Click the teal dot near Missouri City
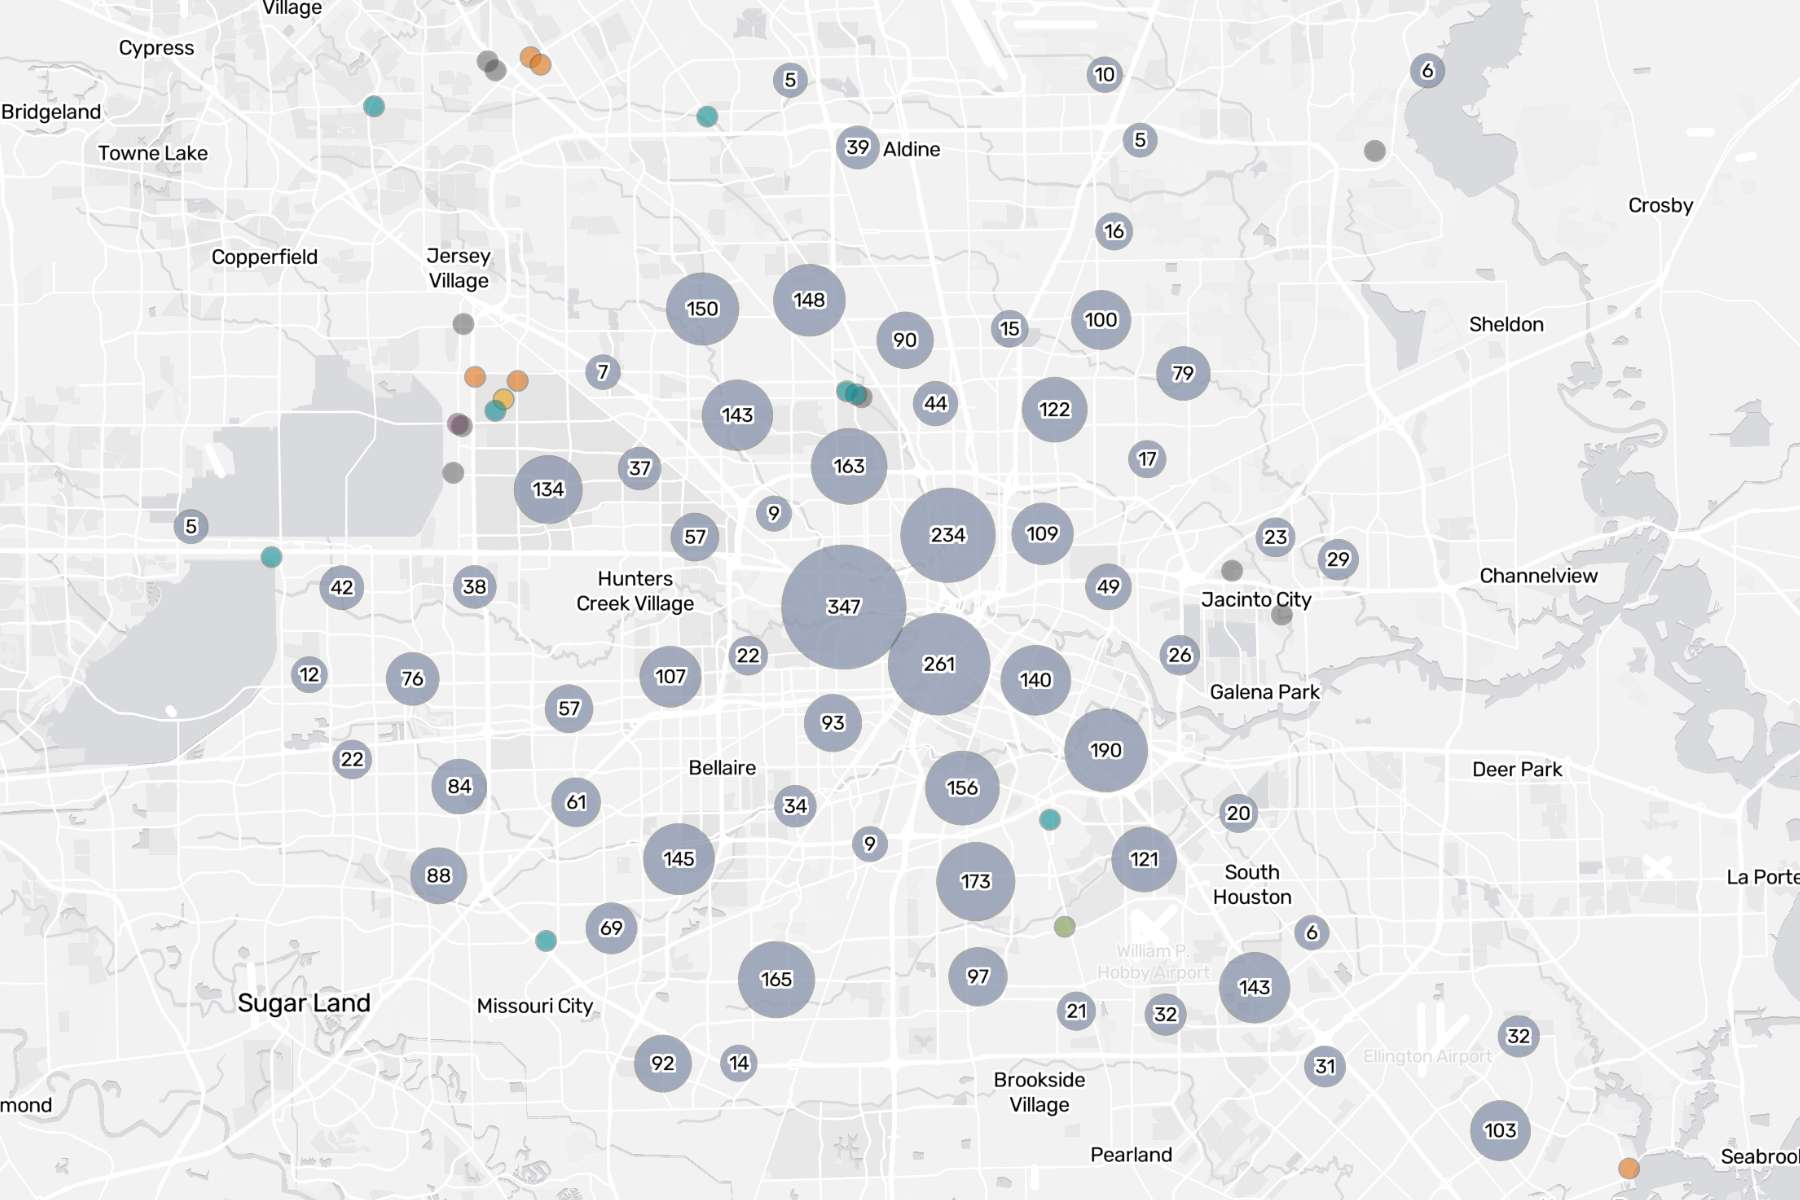1800x1200 pixels. (x=544, y=940)
